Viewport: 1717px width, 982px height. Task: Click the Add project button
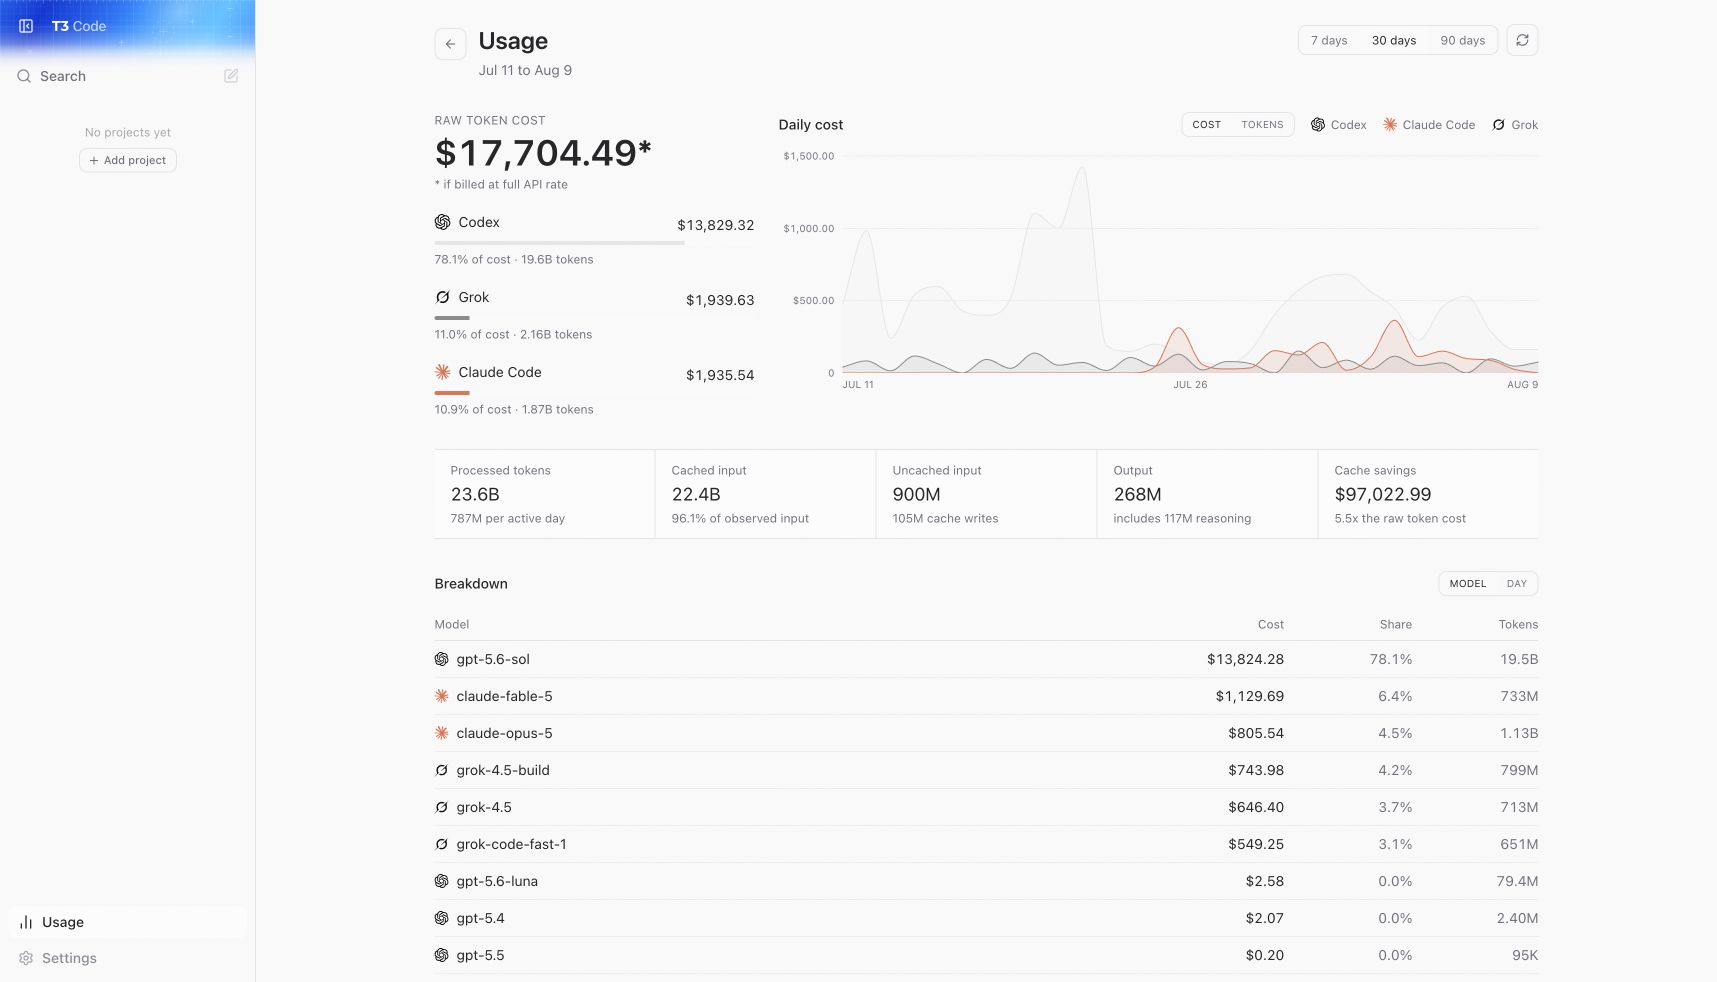coord(128,160)
